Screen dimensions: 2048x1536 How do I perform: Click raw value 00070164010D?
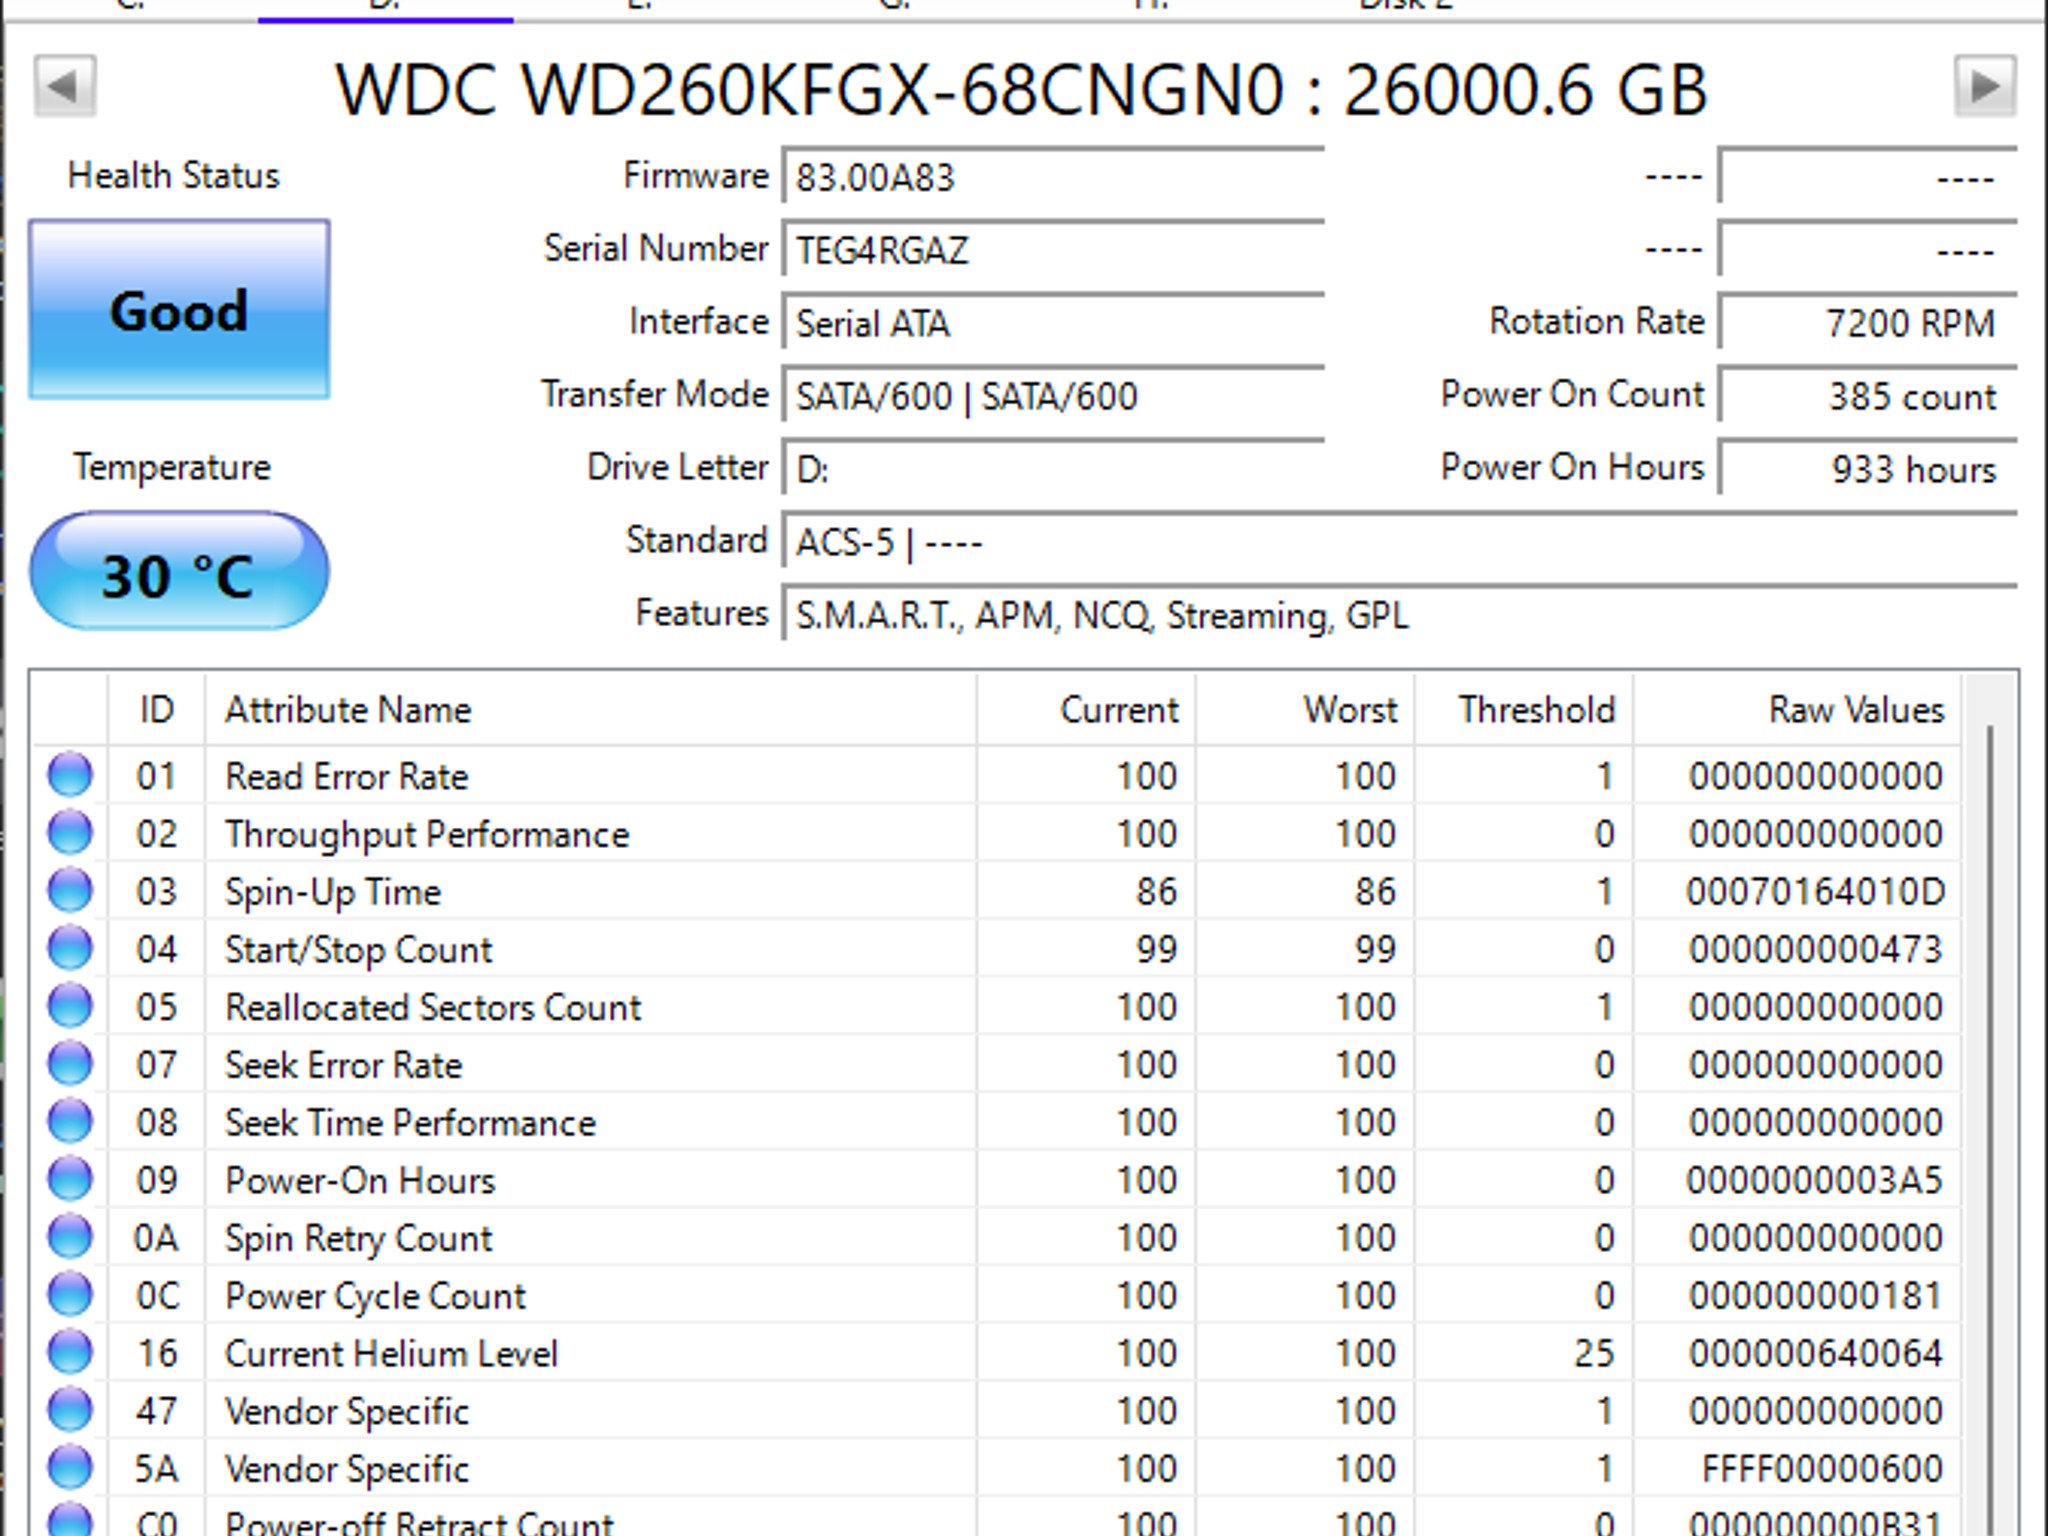pos(1815,892)
